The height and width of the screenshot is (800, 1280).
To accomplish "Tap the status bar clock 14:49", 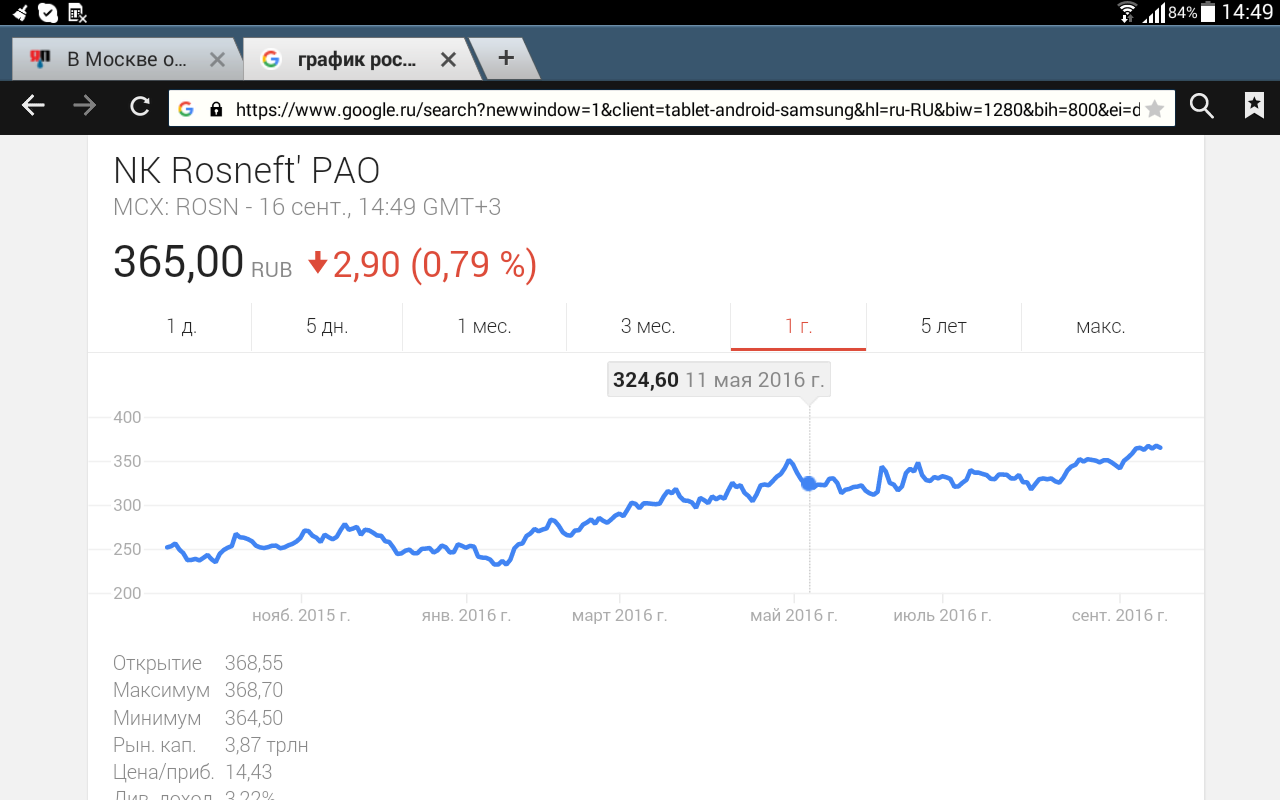I will coord(1248,12).
